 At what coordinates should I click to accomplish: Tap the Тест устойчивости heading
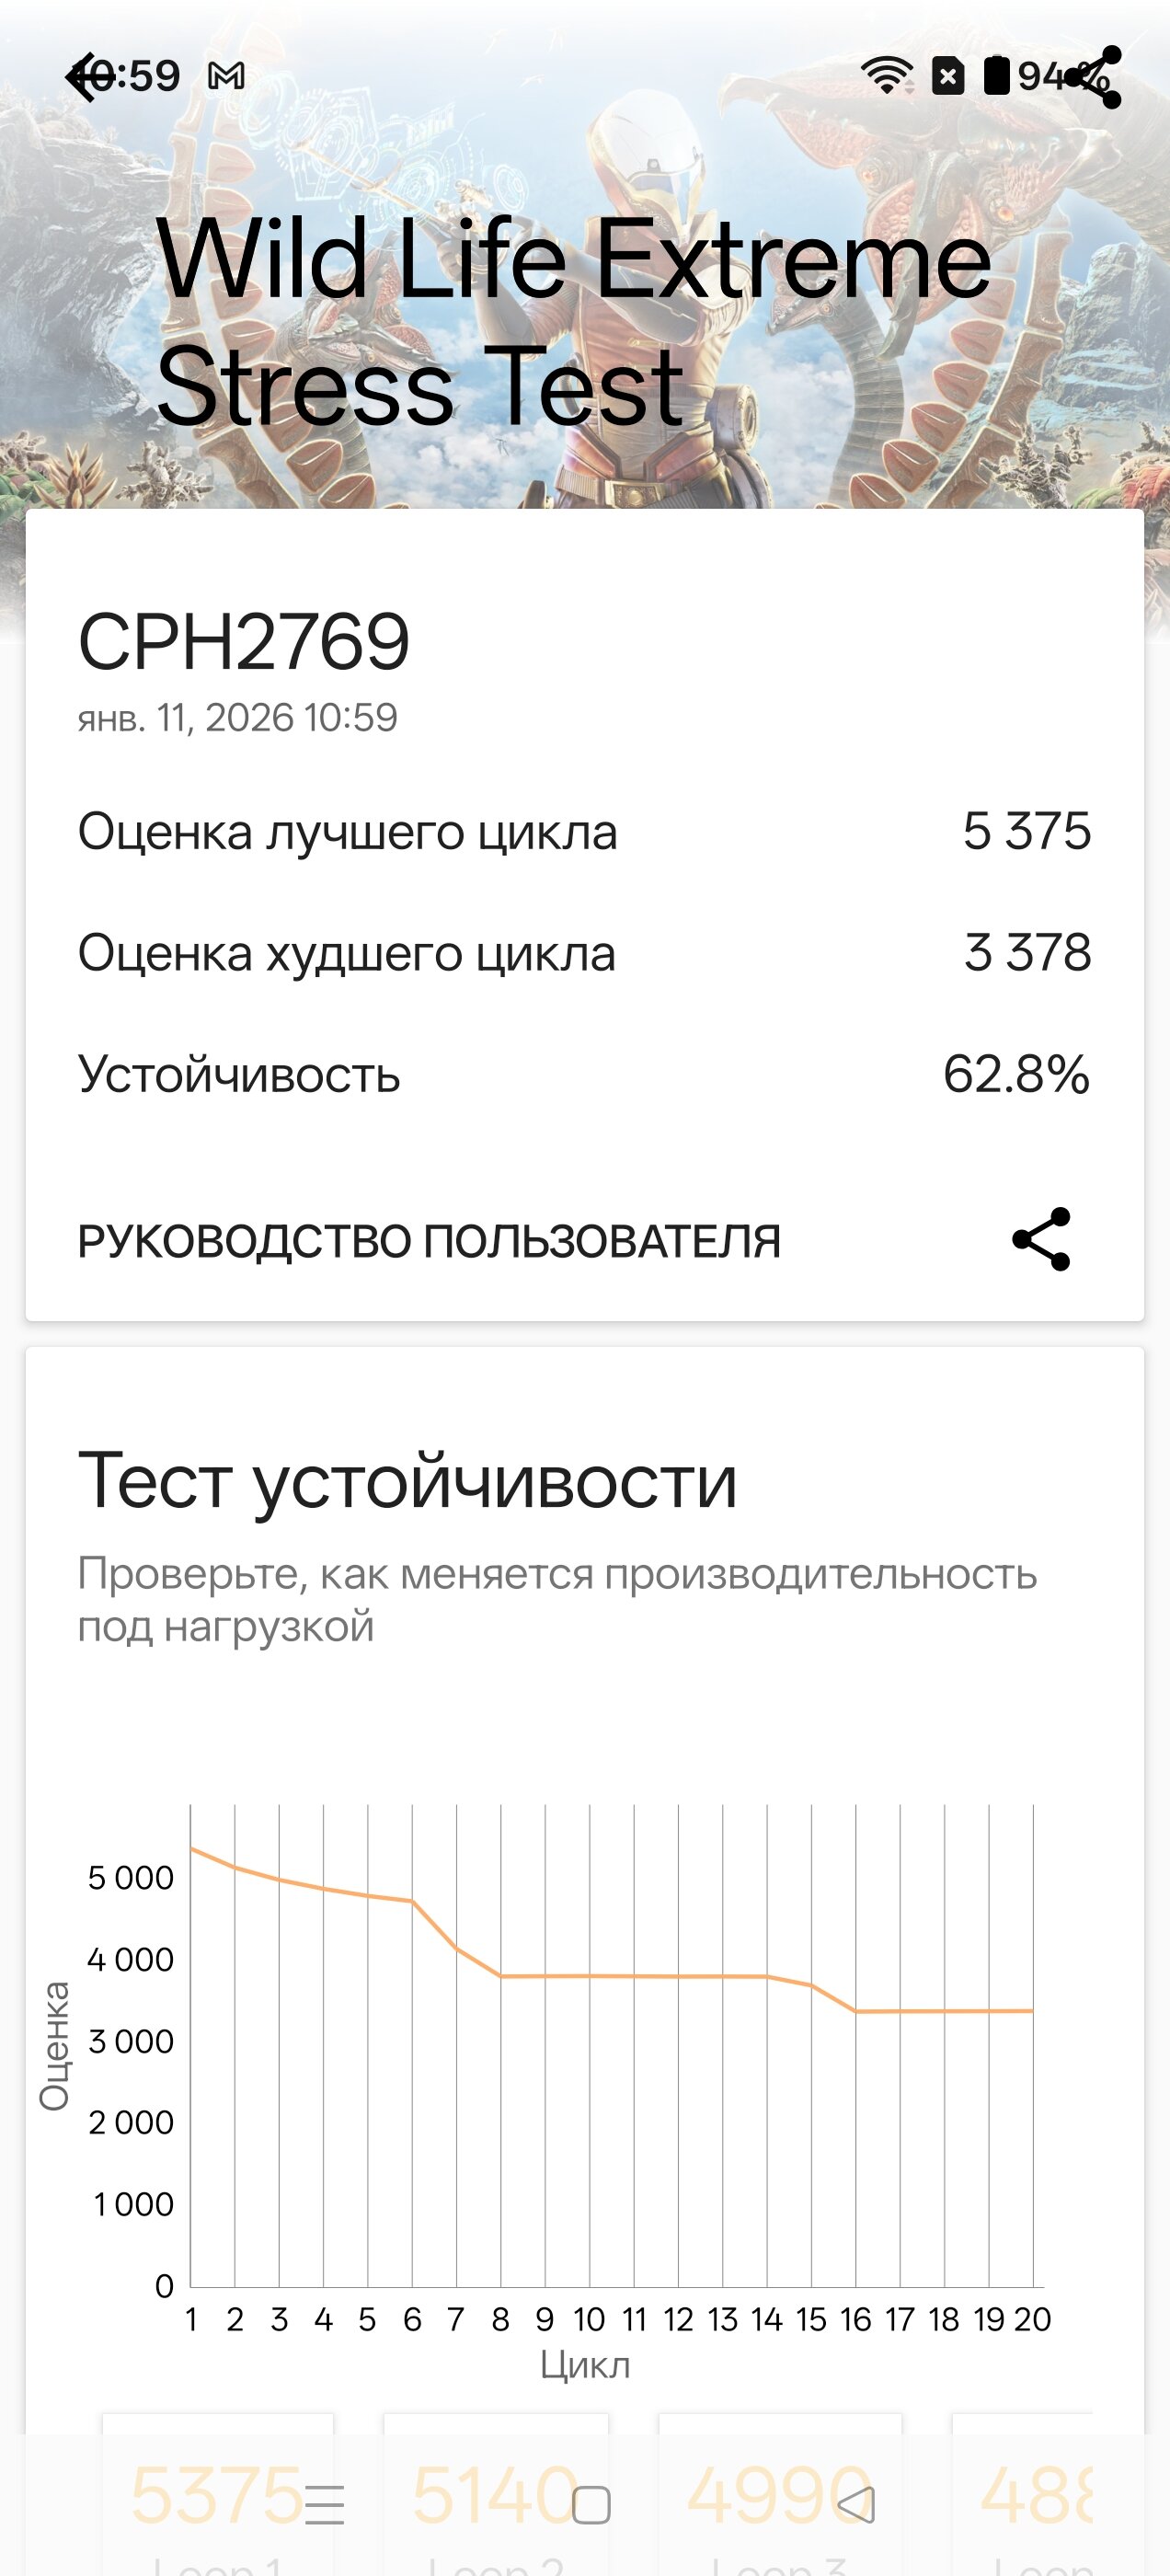click(408, 1481)
